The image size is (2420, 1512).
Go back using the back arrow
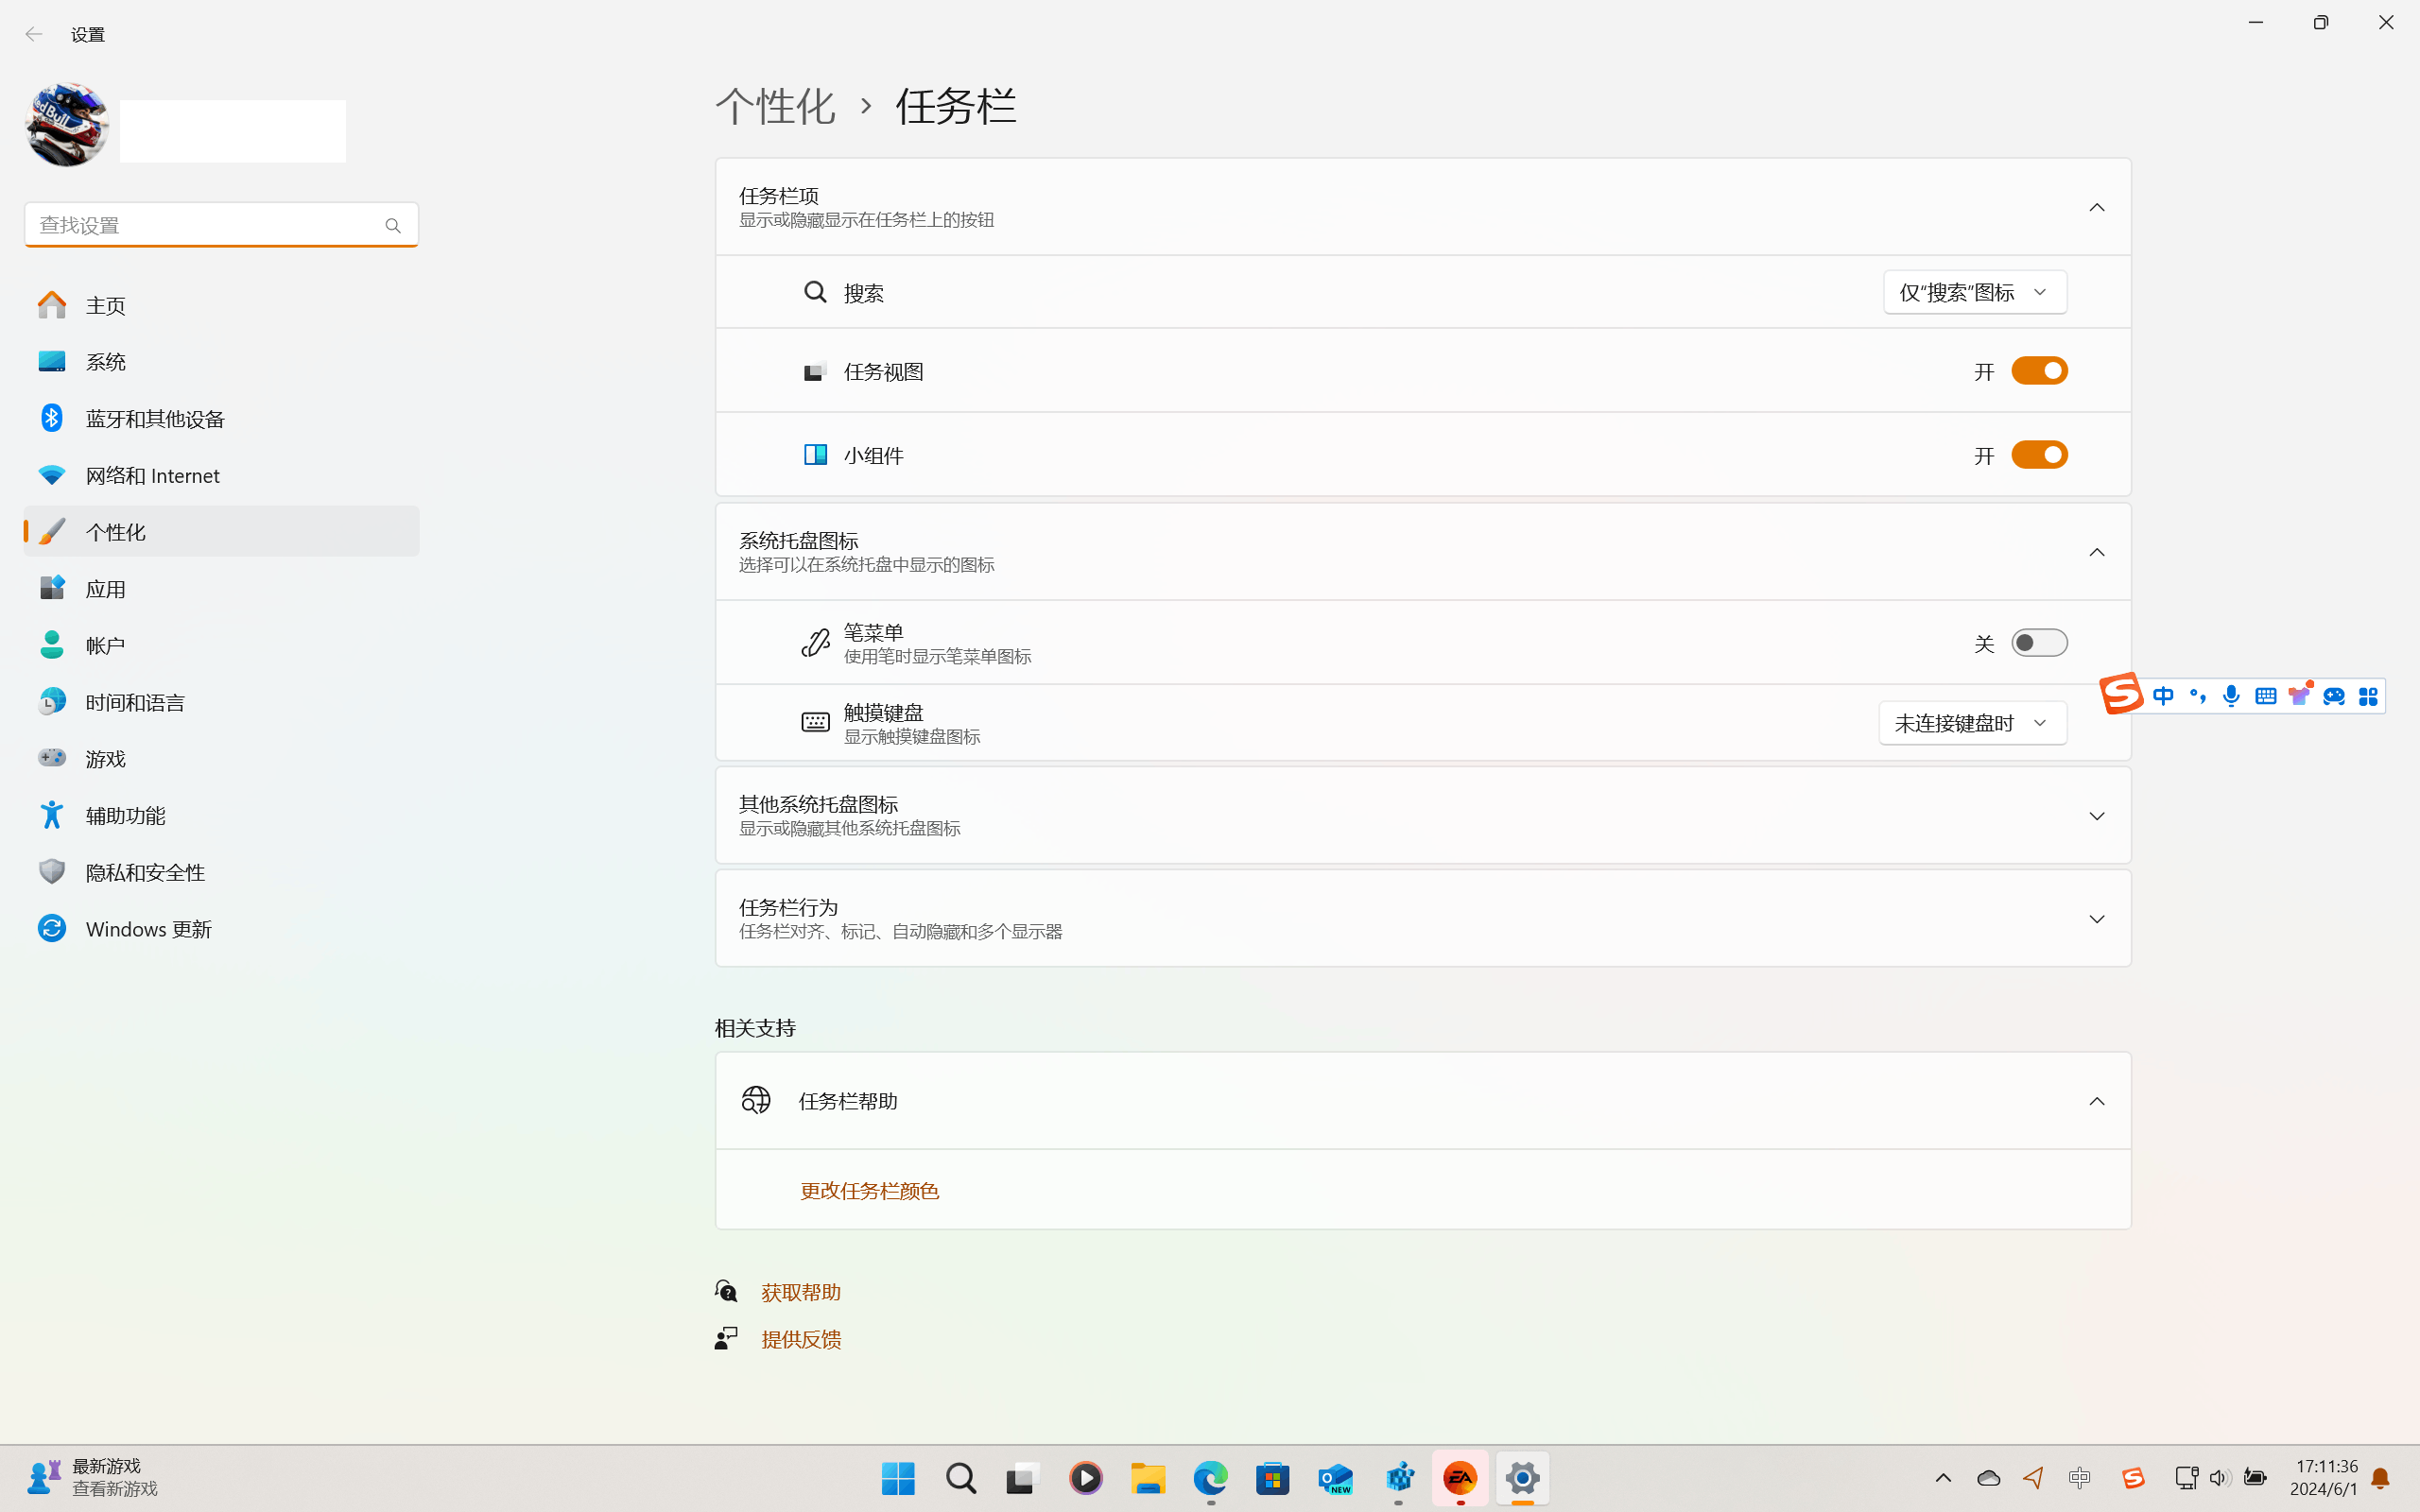(33, 34)
